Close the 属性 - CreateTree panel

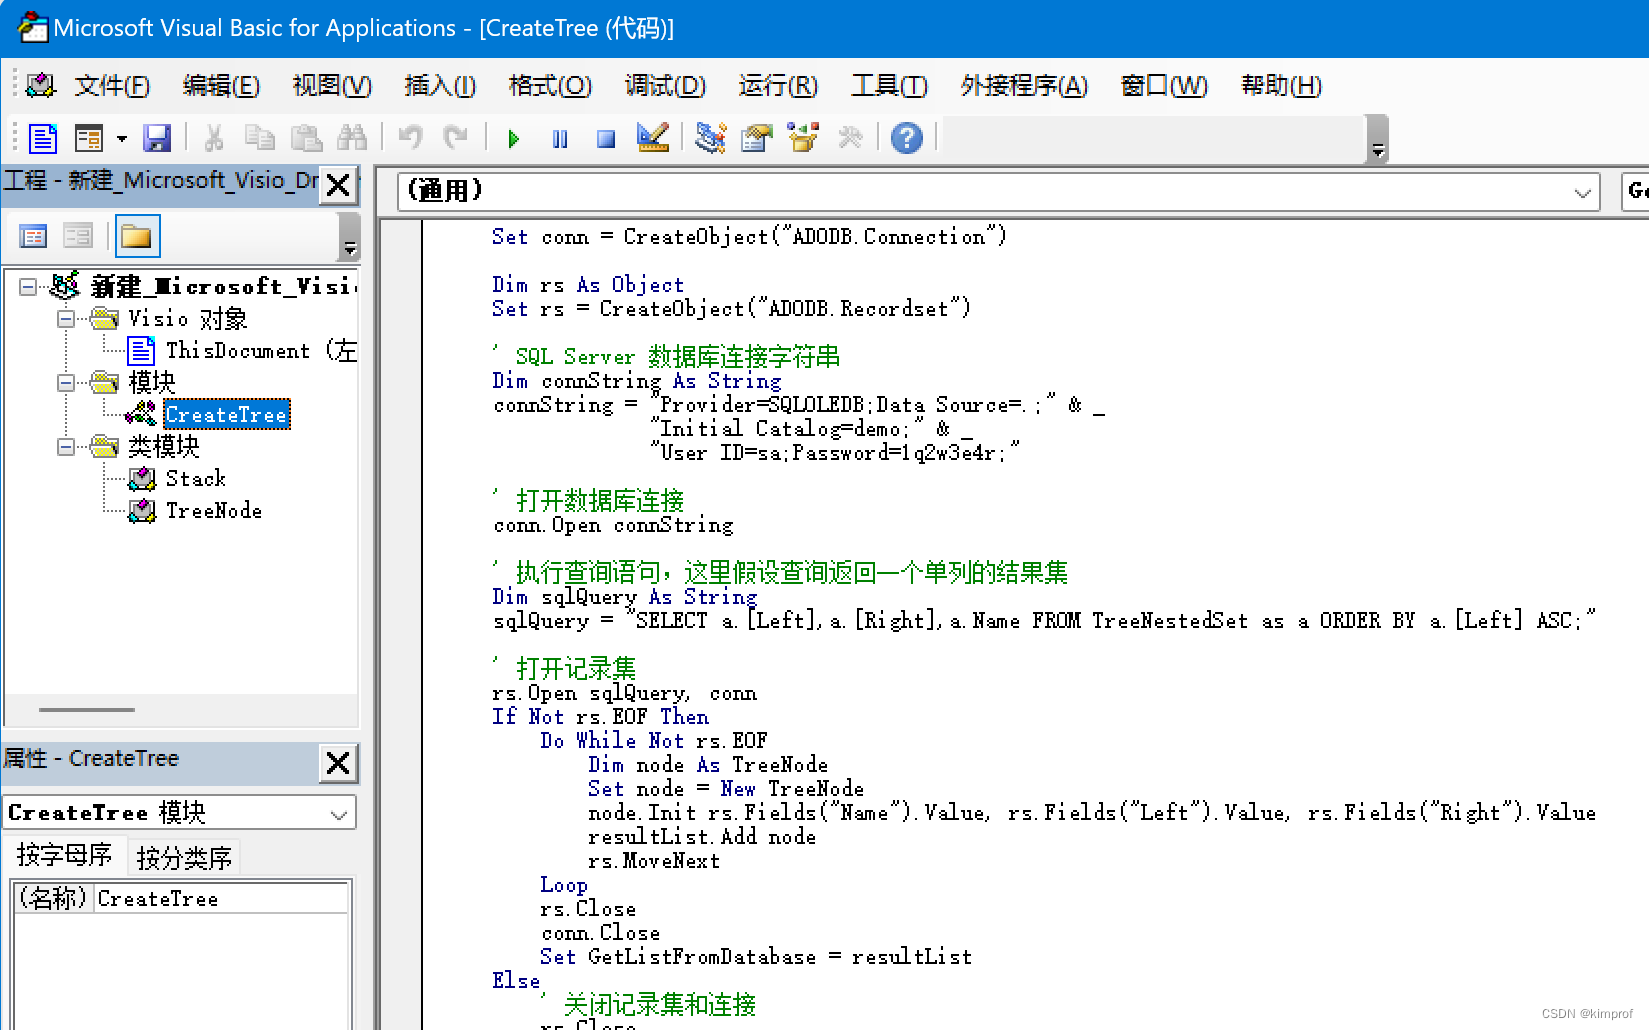click(x=339, y=764)
